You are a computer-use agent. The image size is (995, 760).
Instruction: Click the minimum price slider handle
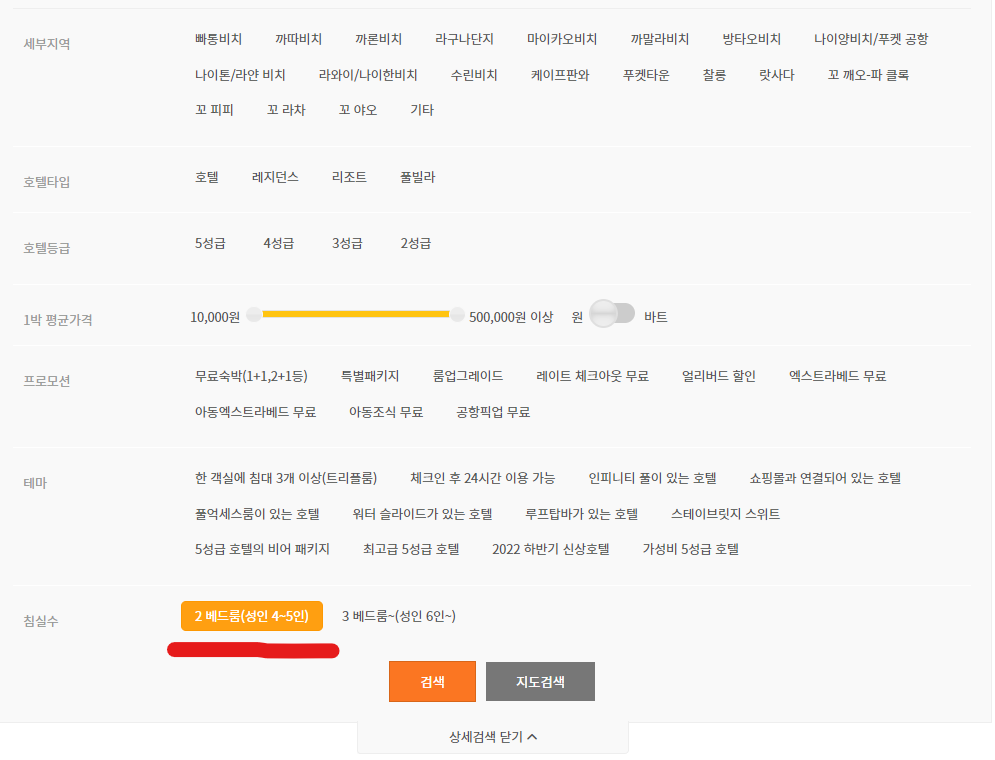[254, 314]
